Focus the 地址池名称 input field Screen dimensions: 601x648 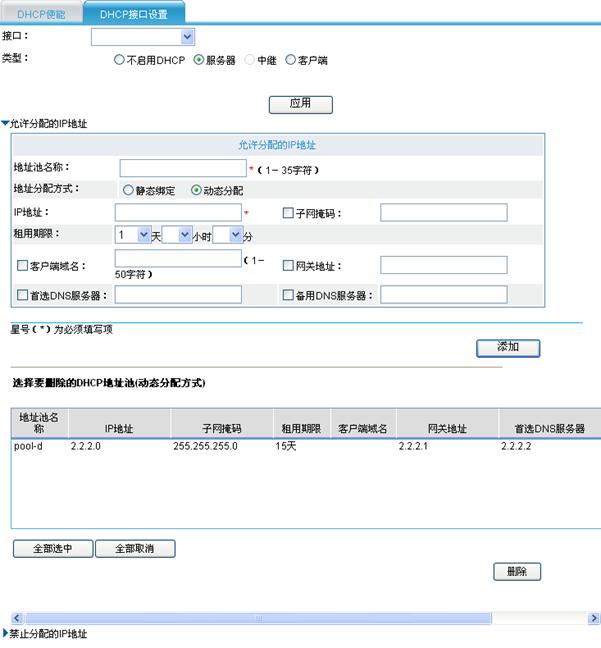click(183, 168)
